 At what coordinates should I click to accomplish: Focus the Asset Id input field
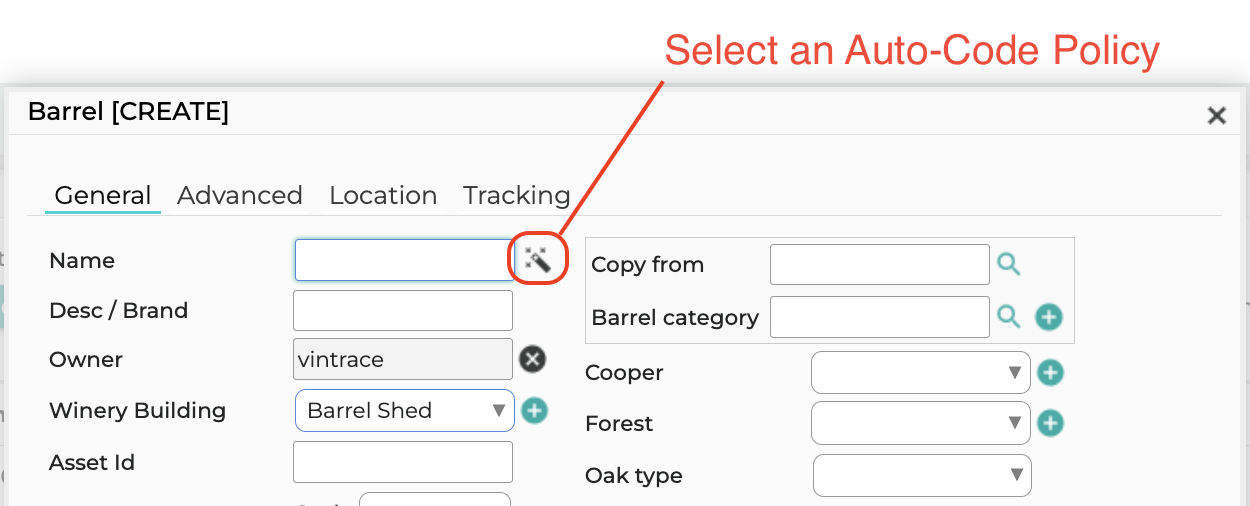pos(403,462)
